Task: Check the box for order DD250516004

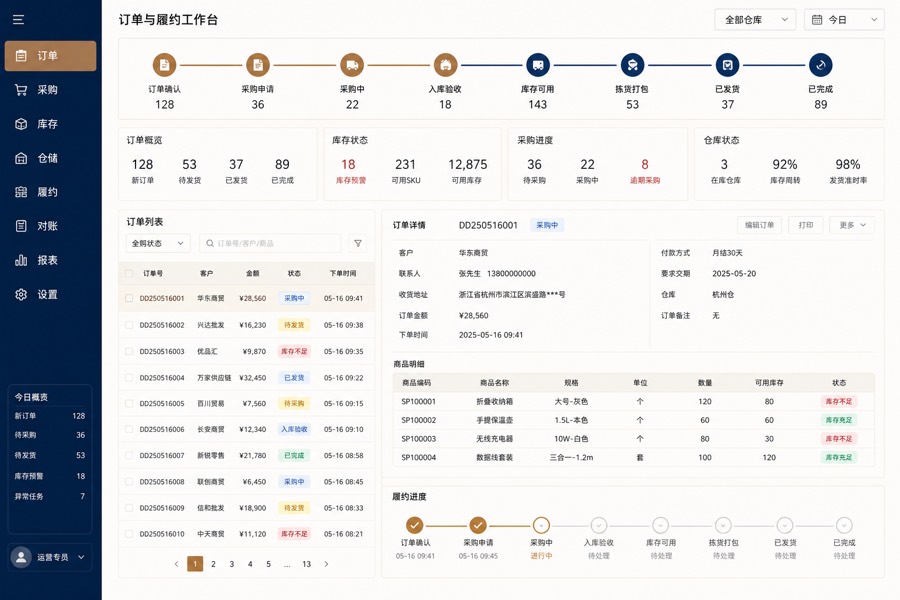Action: coord(129,378)
